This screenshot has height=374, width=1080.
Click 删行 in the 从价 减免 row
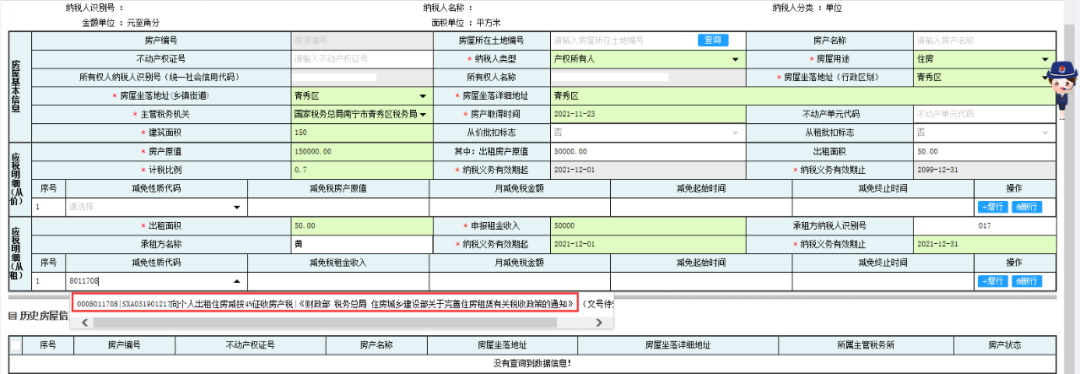click(1026, 207)
